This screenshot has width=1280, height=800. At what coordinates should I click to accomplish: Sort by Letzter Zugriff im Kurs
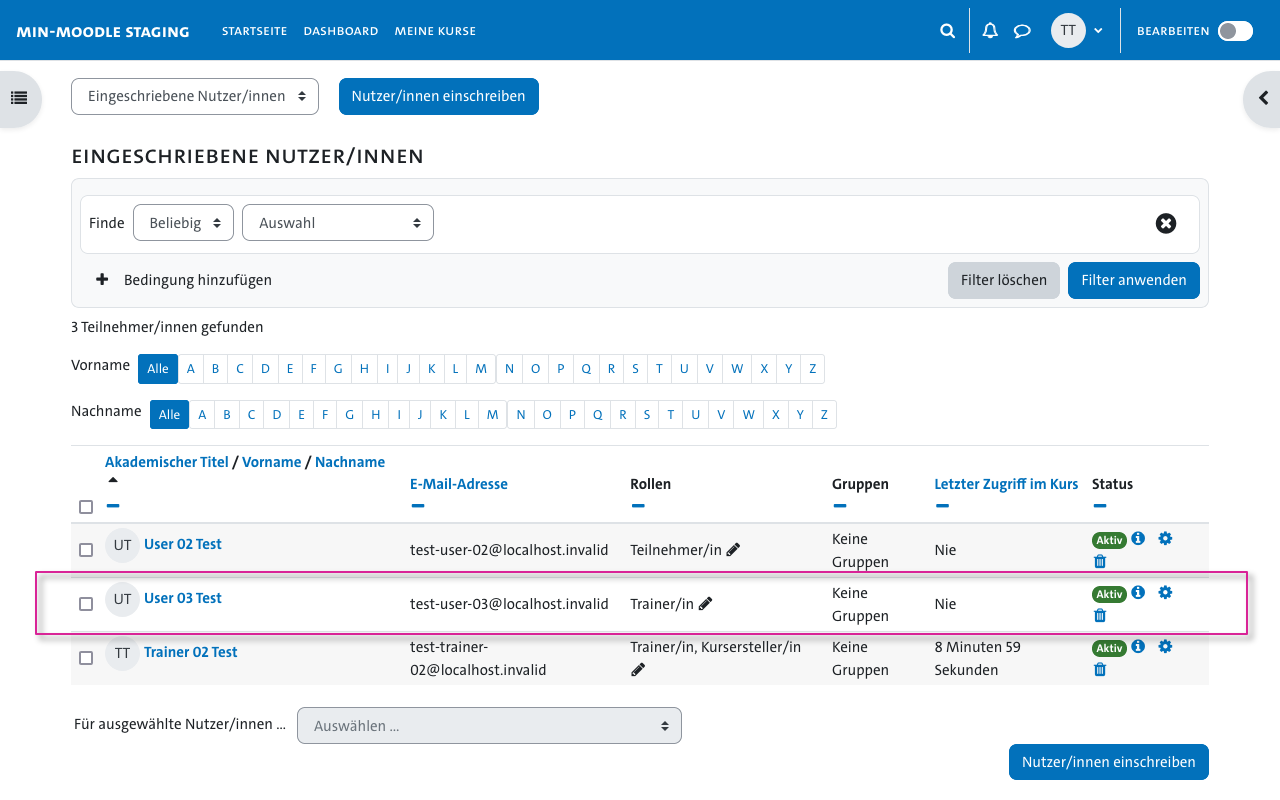[1006, 484]
